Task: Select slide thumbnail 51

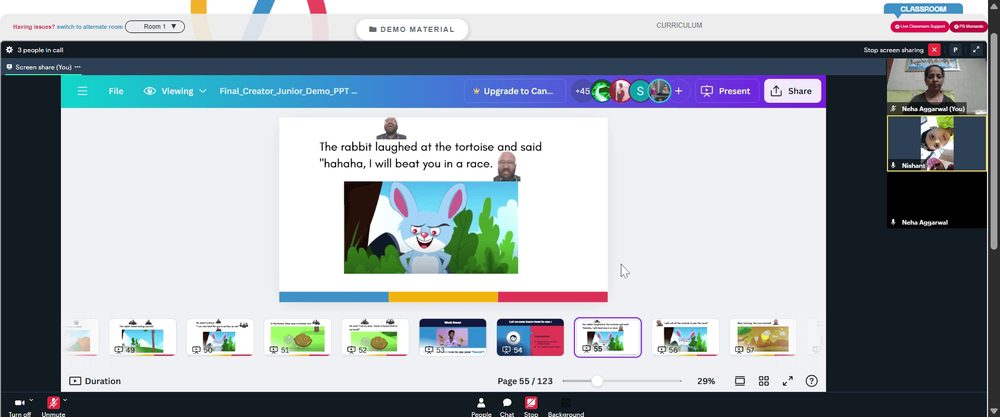Action: coord(297,337)
